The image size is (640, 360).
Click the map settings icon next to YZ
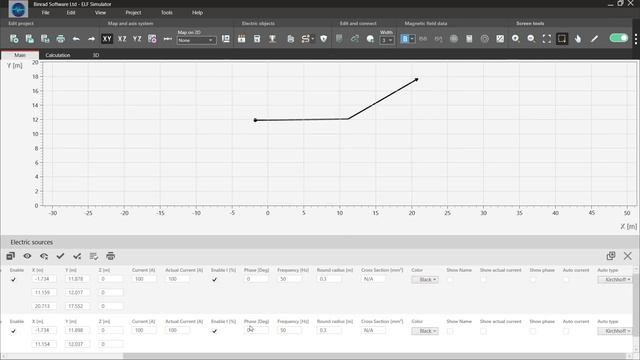coord(152,39)
